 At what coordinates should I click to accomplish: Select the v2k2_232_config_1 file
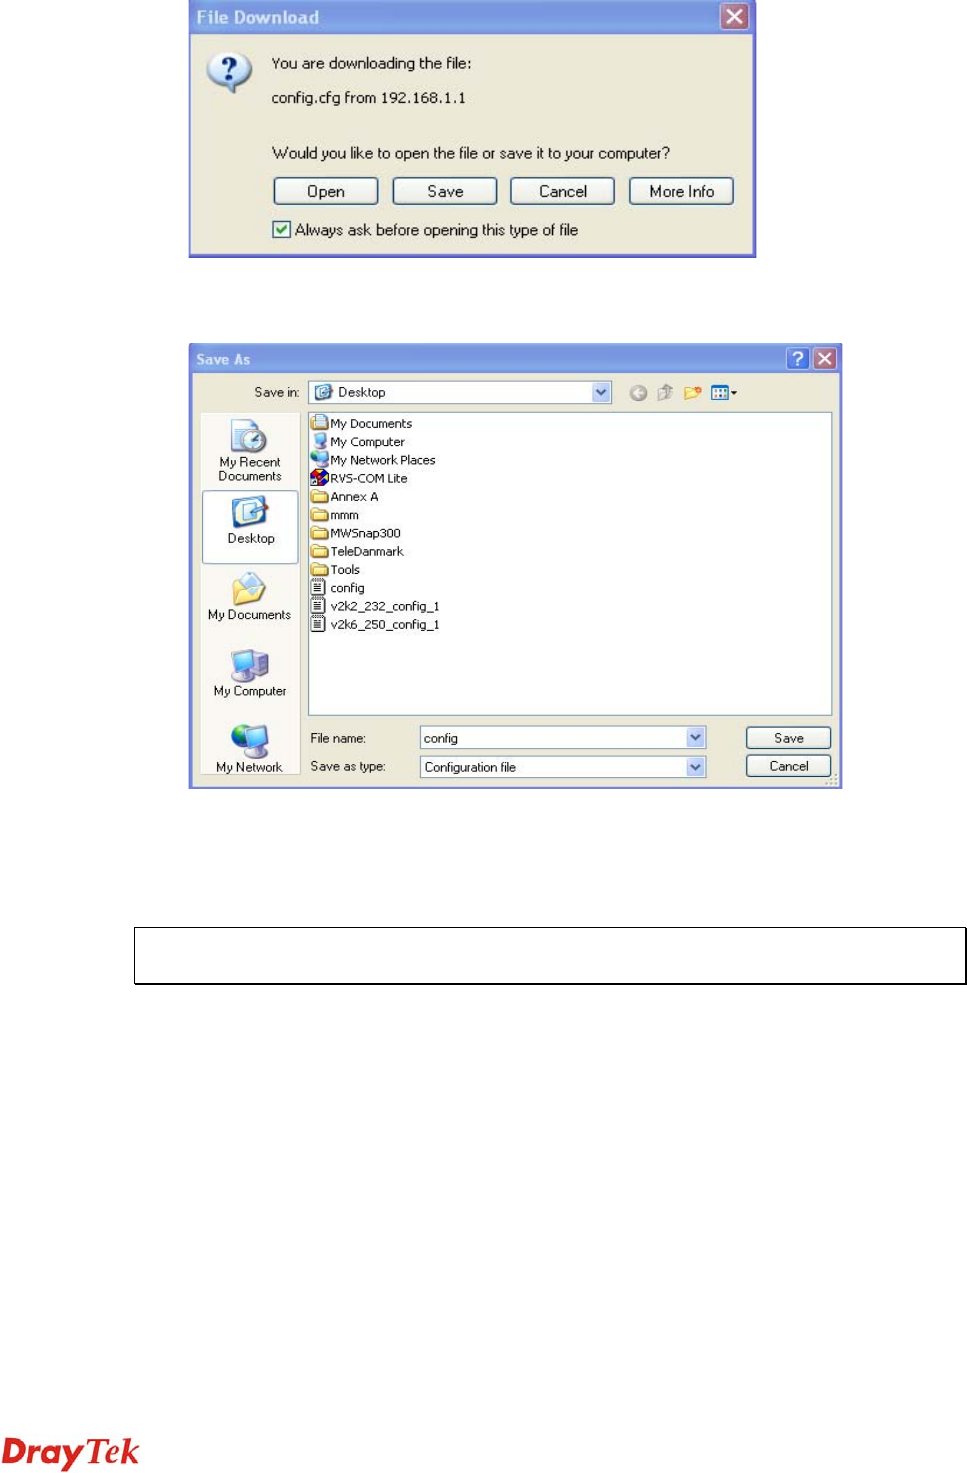[x=375, y=606]
